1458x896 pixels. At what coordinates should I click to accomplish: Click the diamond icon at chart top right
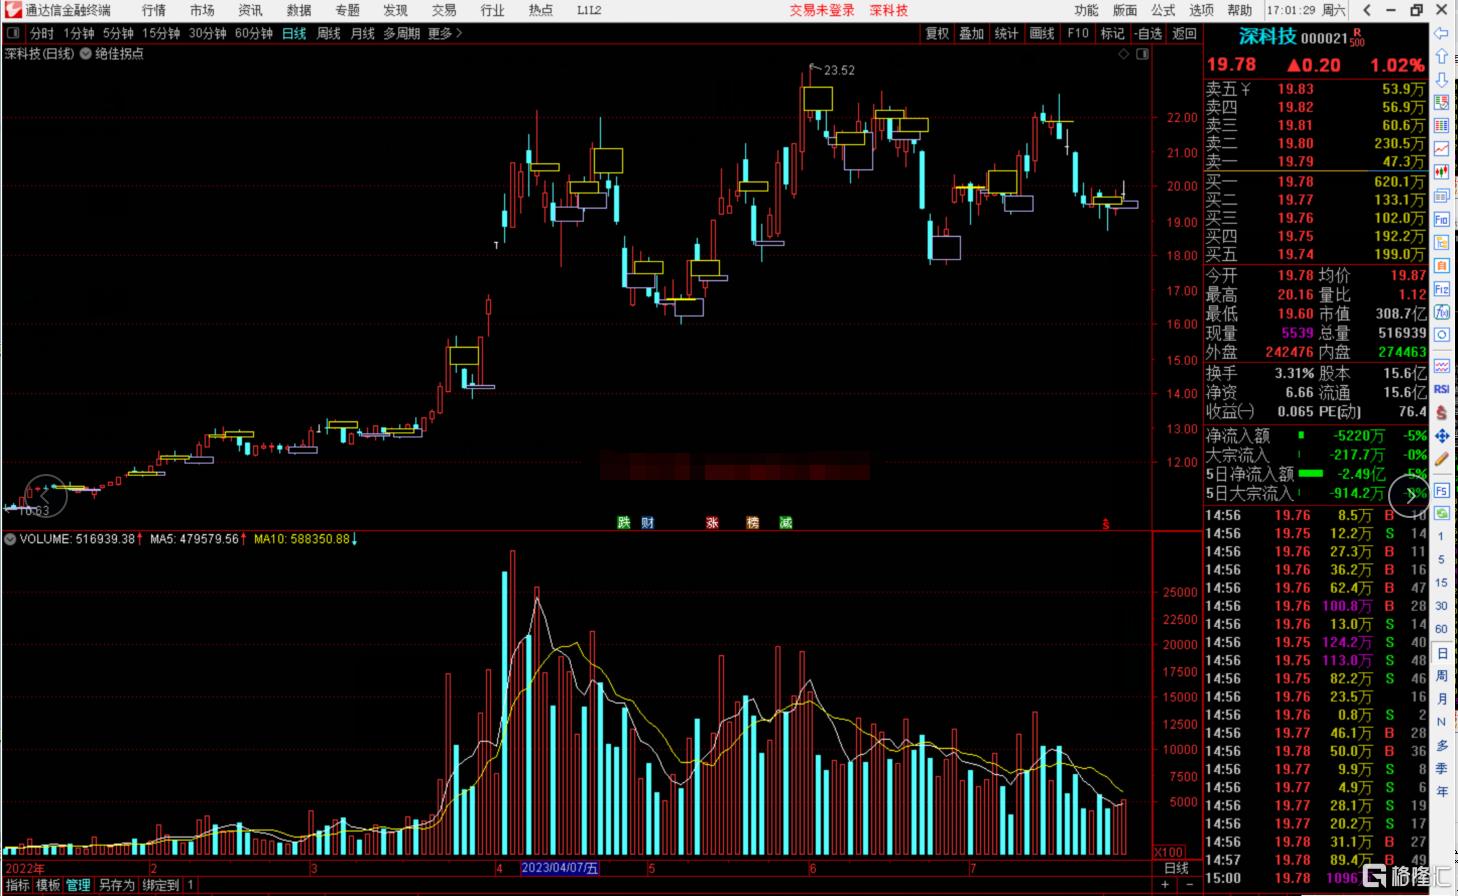pyautogui.click(x=1124, y=54)
